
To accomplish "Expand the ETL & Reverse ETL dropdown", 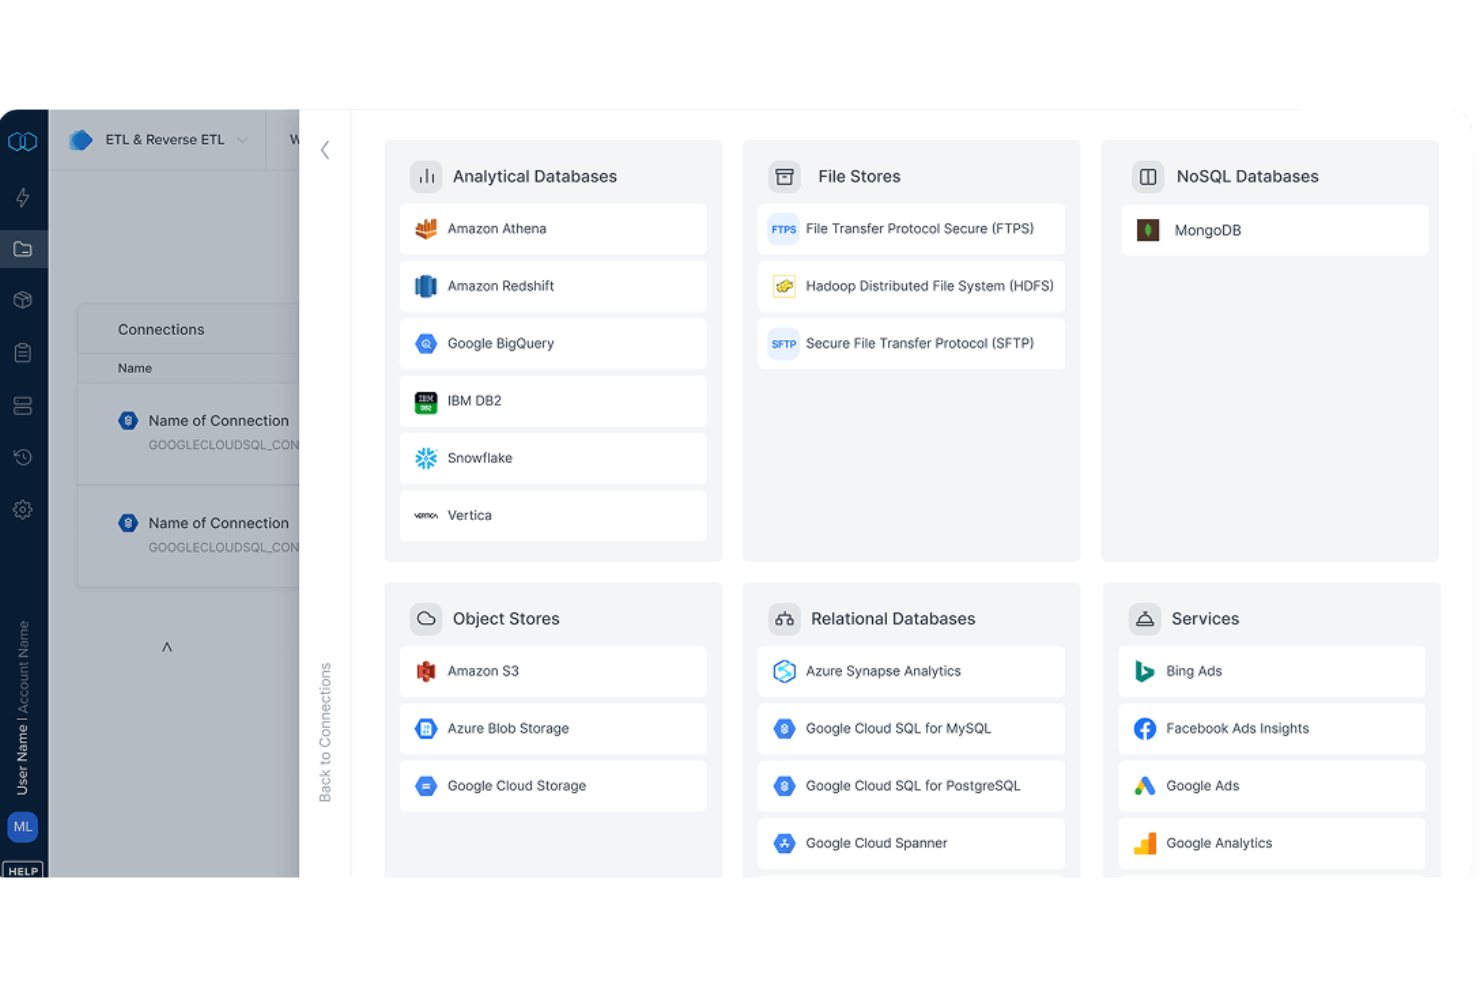I will coord(160,140).
